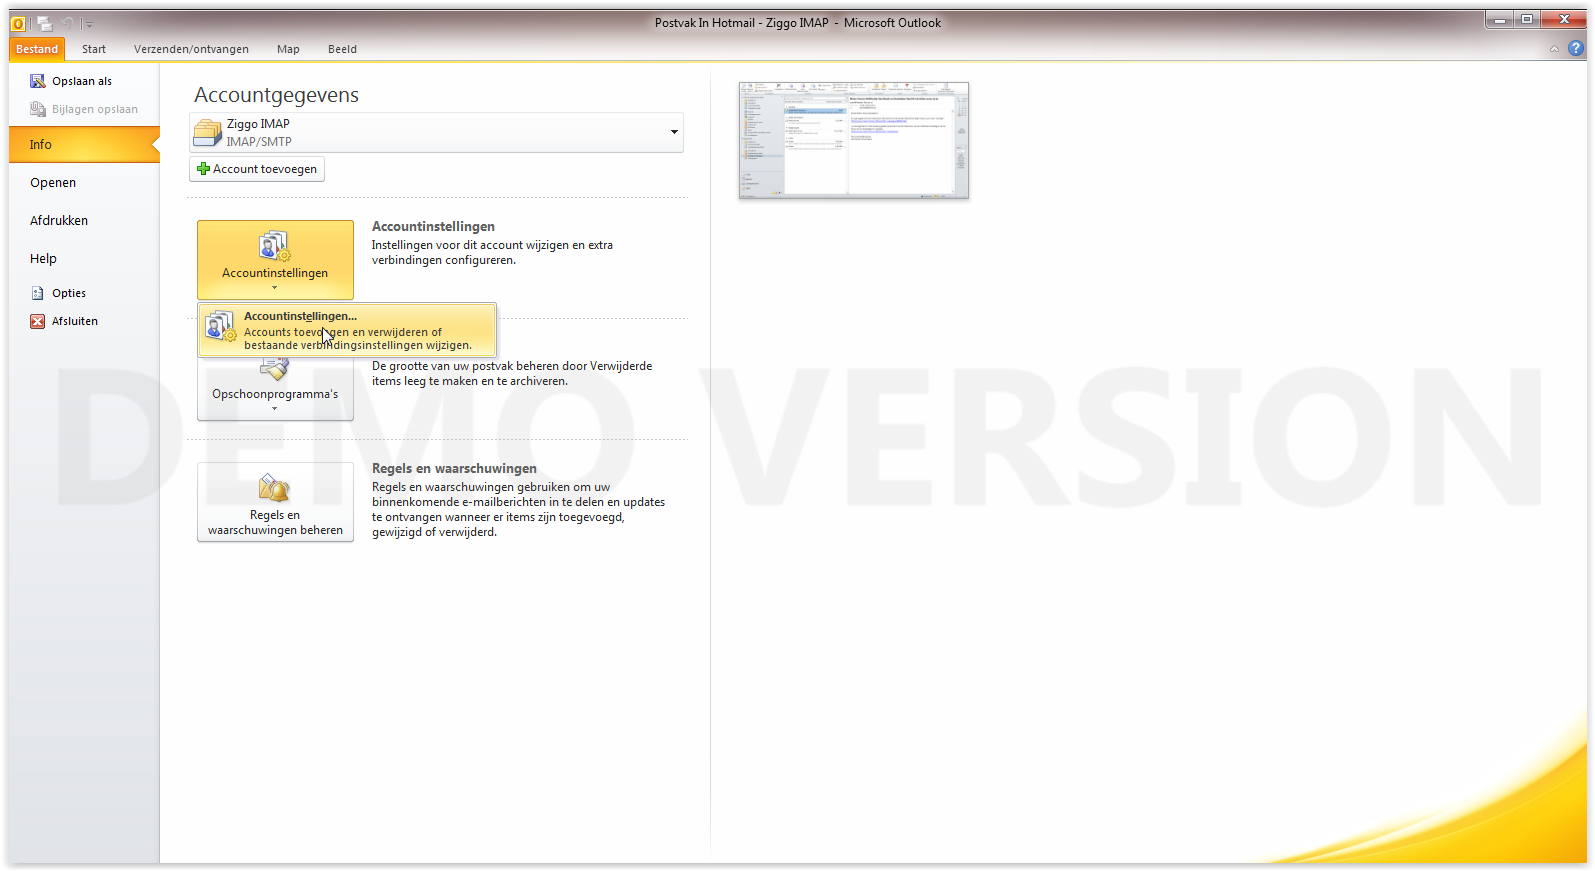The image size is (1595, 871).
Task: Switch to the Map ribbon tab
Action: coord(288,49)
